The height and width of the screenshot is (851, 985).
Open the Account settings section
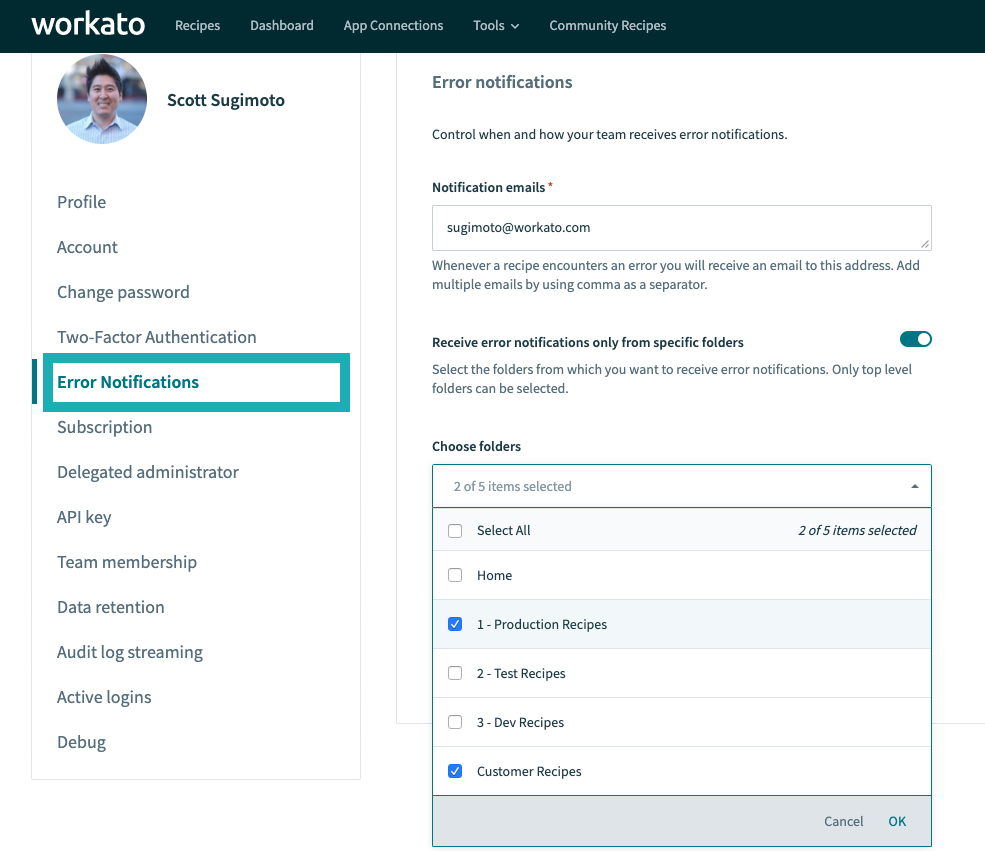(x=87, y=247)
